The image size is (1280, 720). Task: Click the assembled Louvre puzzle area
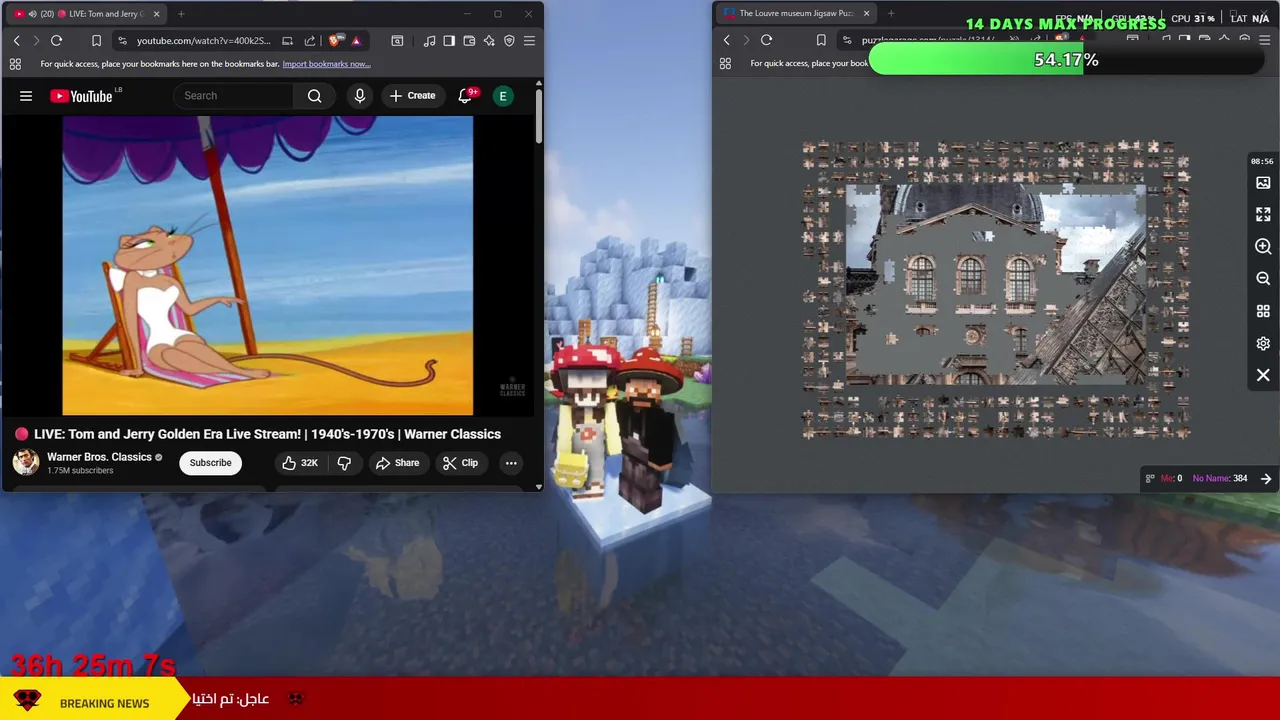tap(996, 284)
